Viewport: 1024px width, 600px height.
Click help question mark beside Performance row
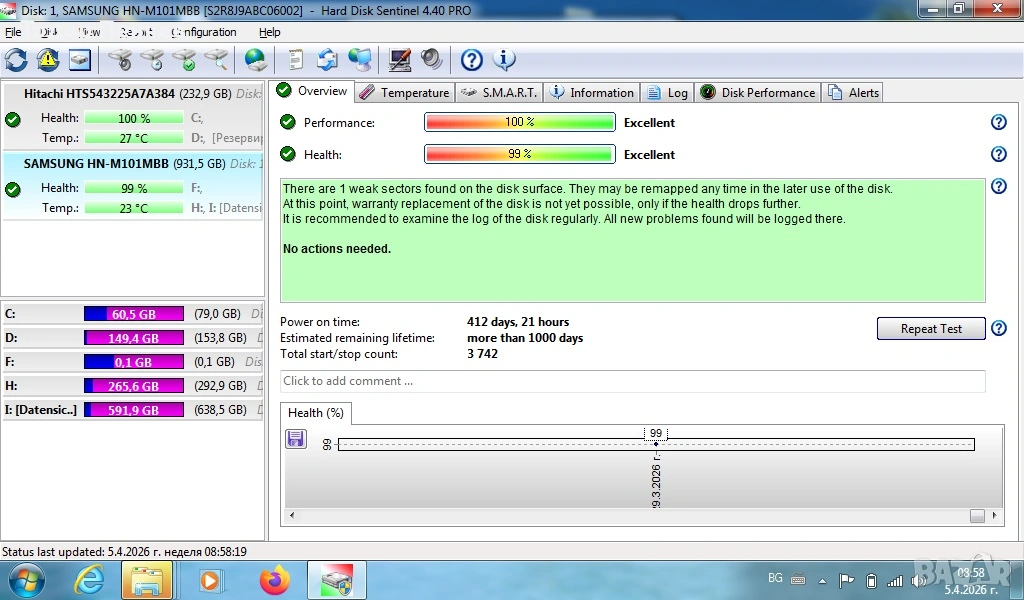998,123
